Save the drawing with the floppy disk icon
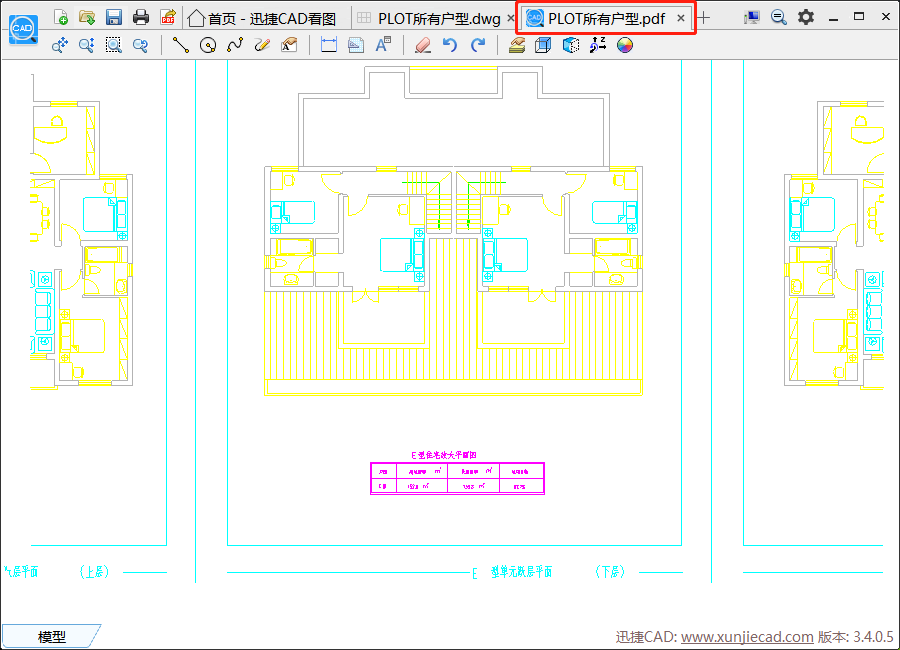Screen dimensions: 900x650 coord(114,17)
